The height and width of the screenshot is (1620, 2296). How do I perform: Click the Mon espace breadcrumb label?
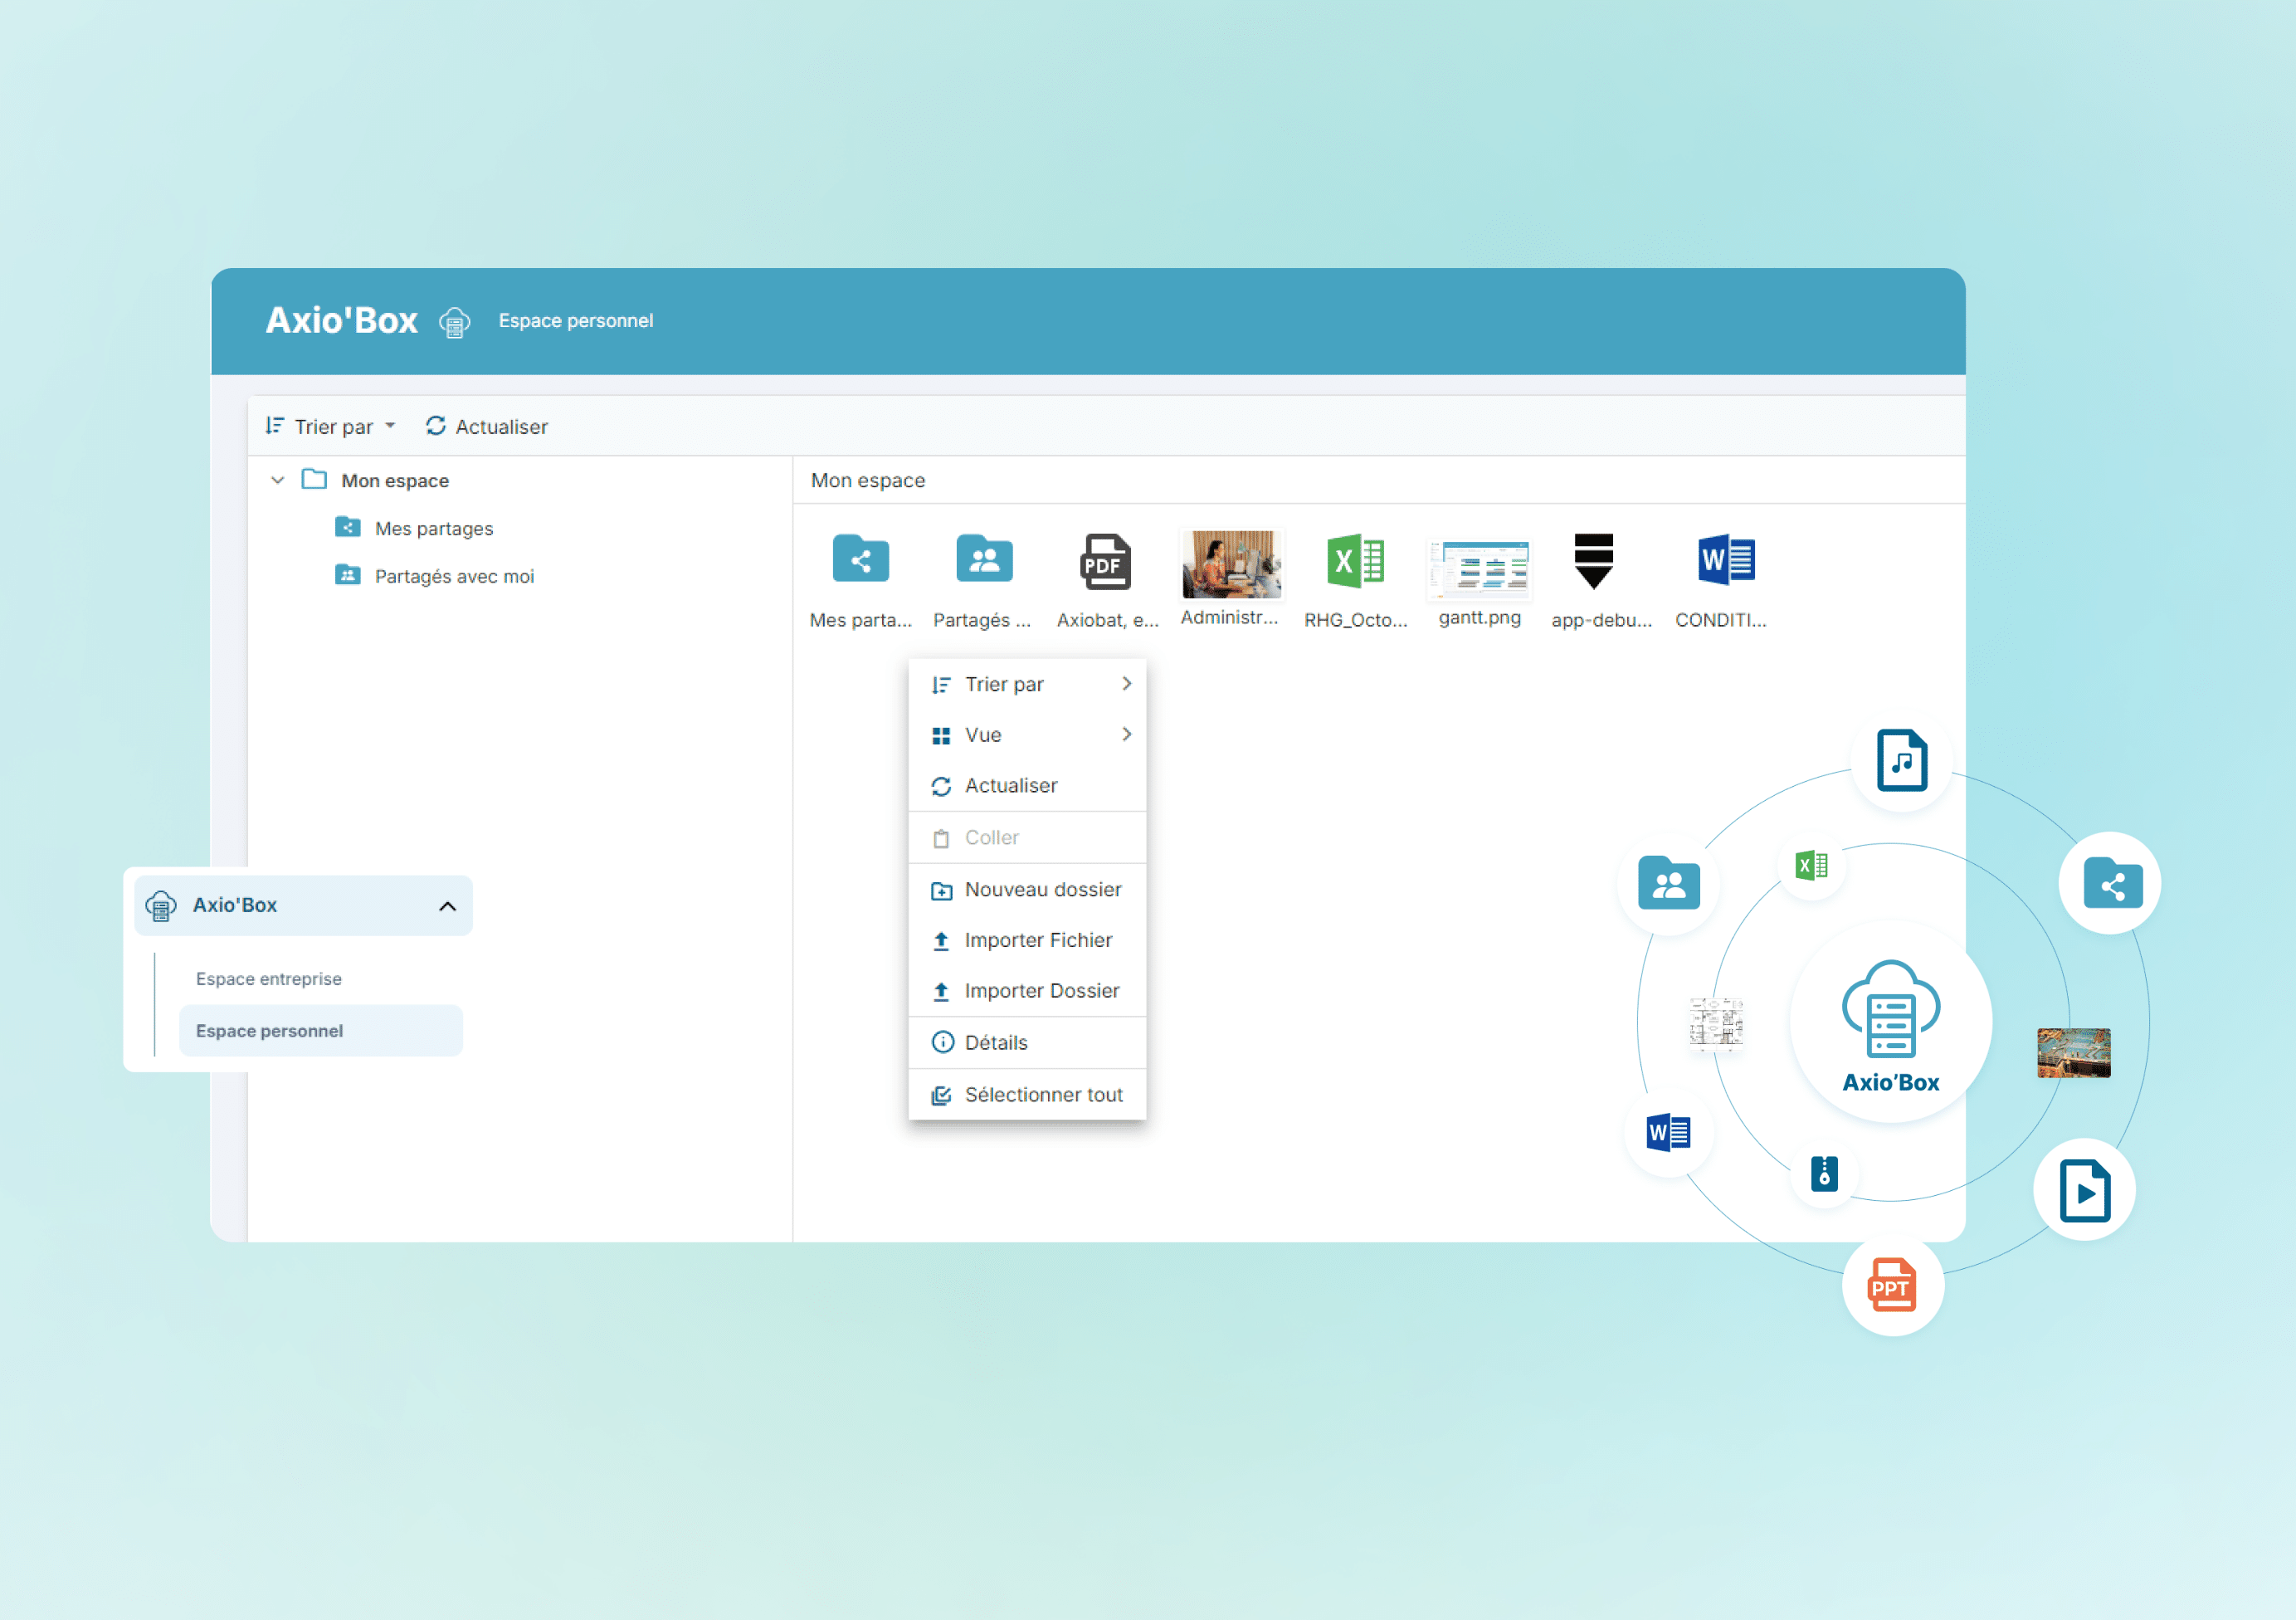pyautogui.click(x=868, y=481)
